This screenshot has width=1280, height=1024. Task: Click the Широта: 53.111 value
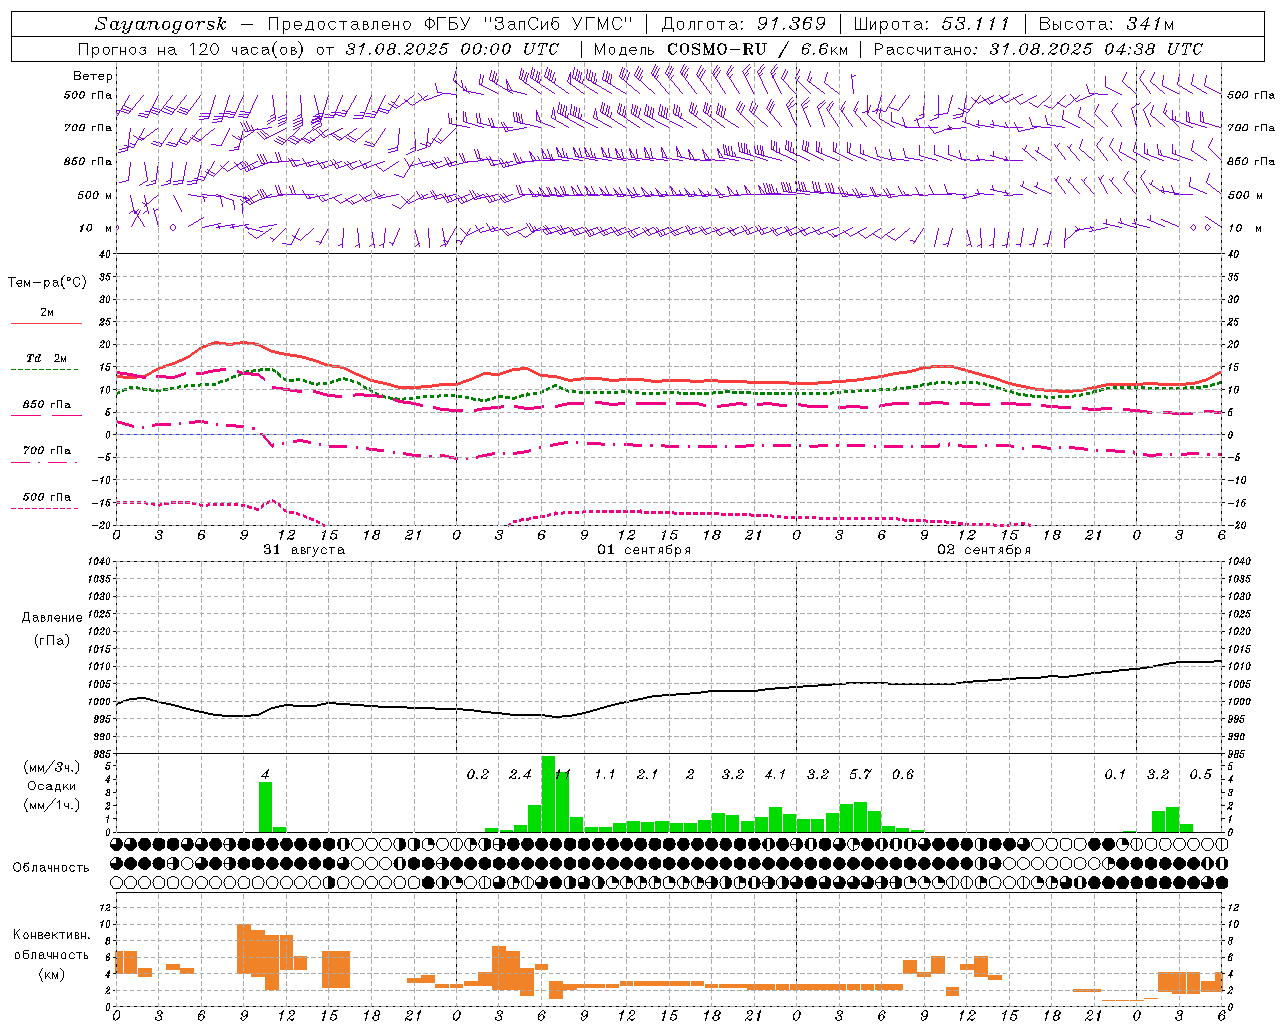click(932, 24)
